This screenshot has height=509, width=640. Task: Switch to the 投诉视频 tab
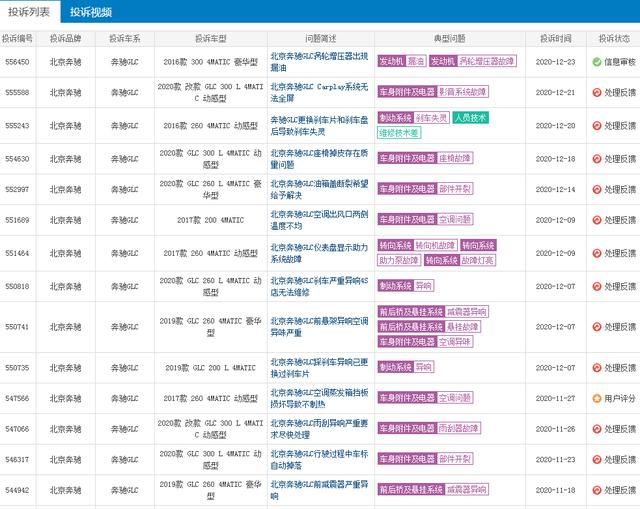91,12
